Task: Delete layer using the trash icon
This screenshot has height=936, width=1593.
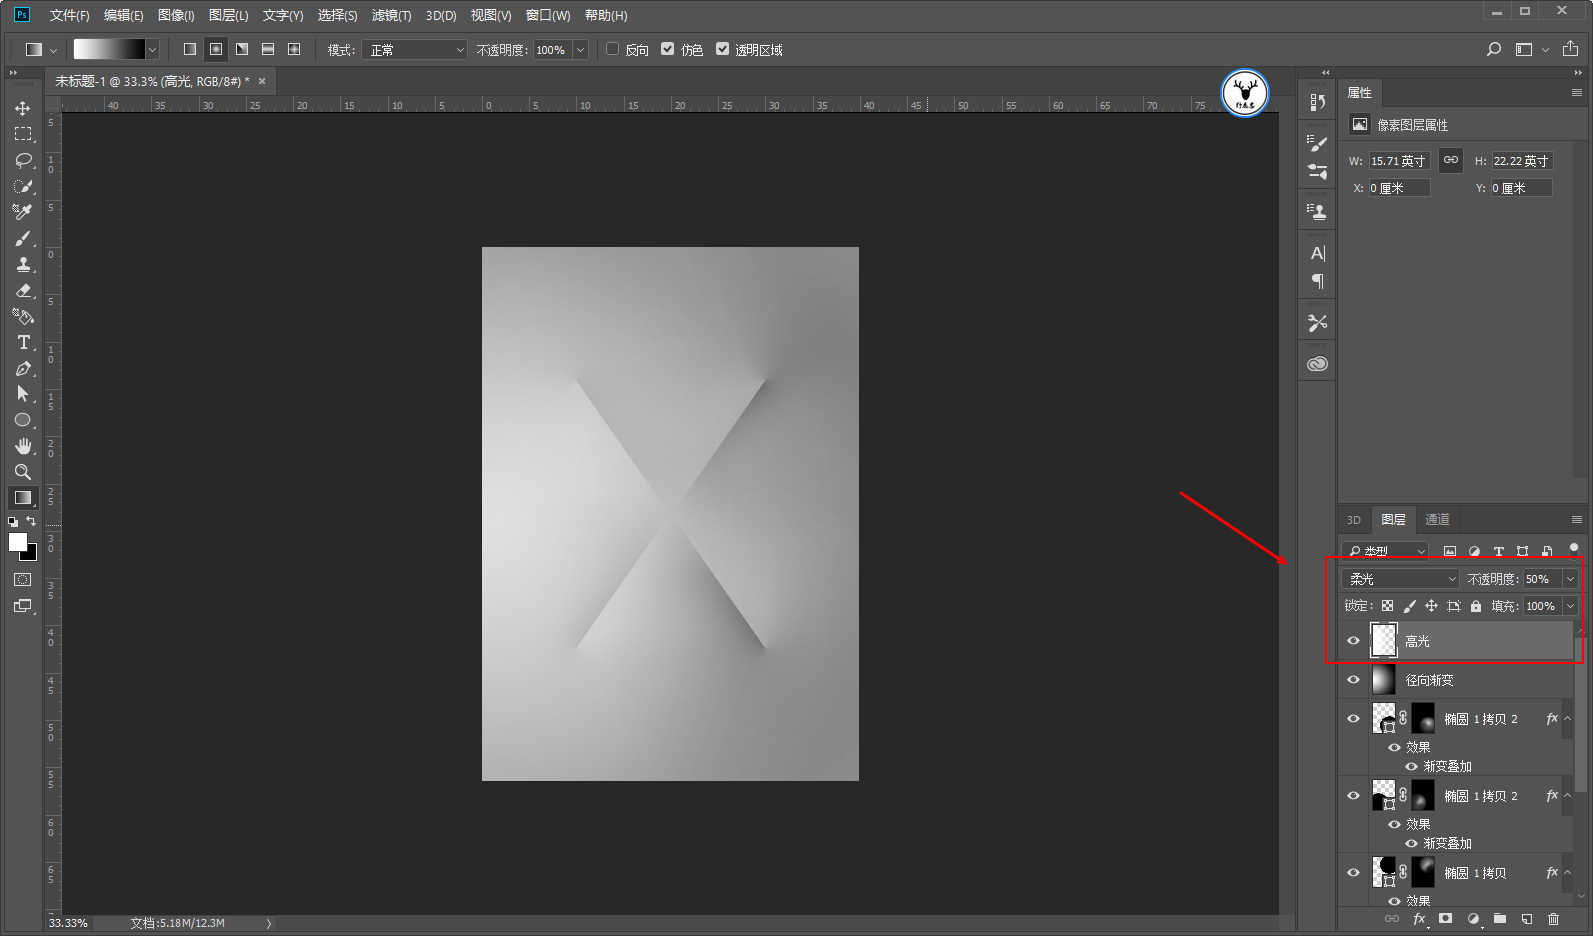Action: point(1553,919)
